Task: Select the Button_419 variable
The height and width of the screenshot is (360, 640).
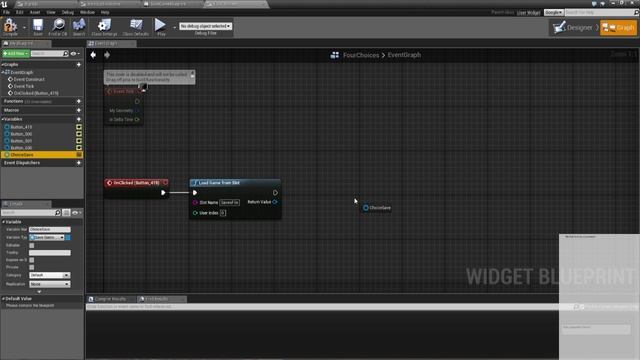Action: (21, 127)
